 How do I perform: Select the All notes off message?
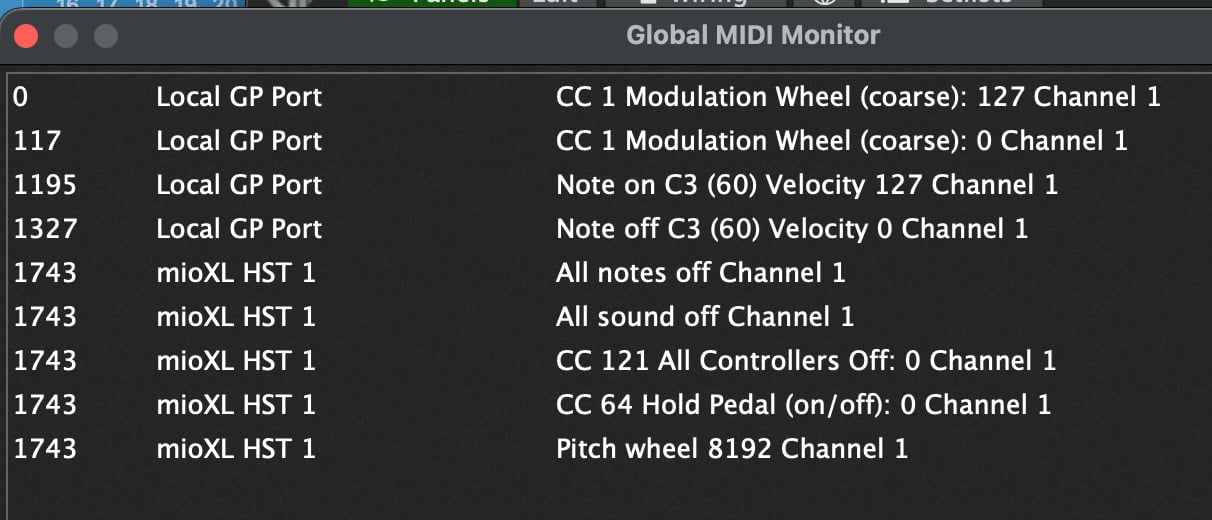point(700,273)
